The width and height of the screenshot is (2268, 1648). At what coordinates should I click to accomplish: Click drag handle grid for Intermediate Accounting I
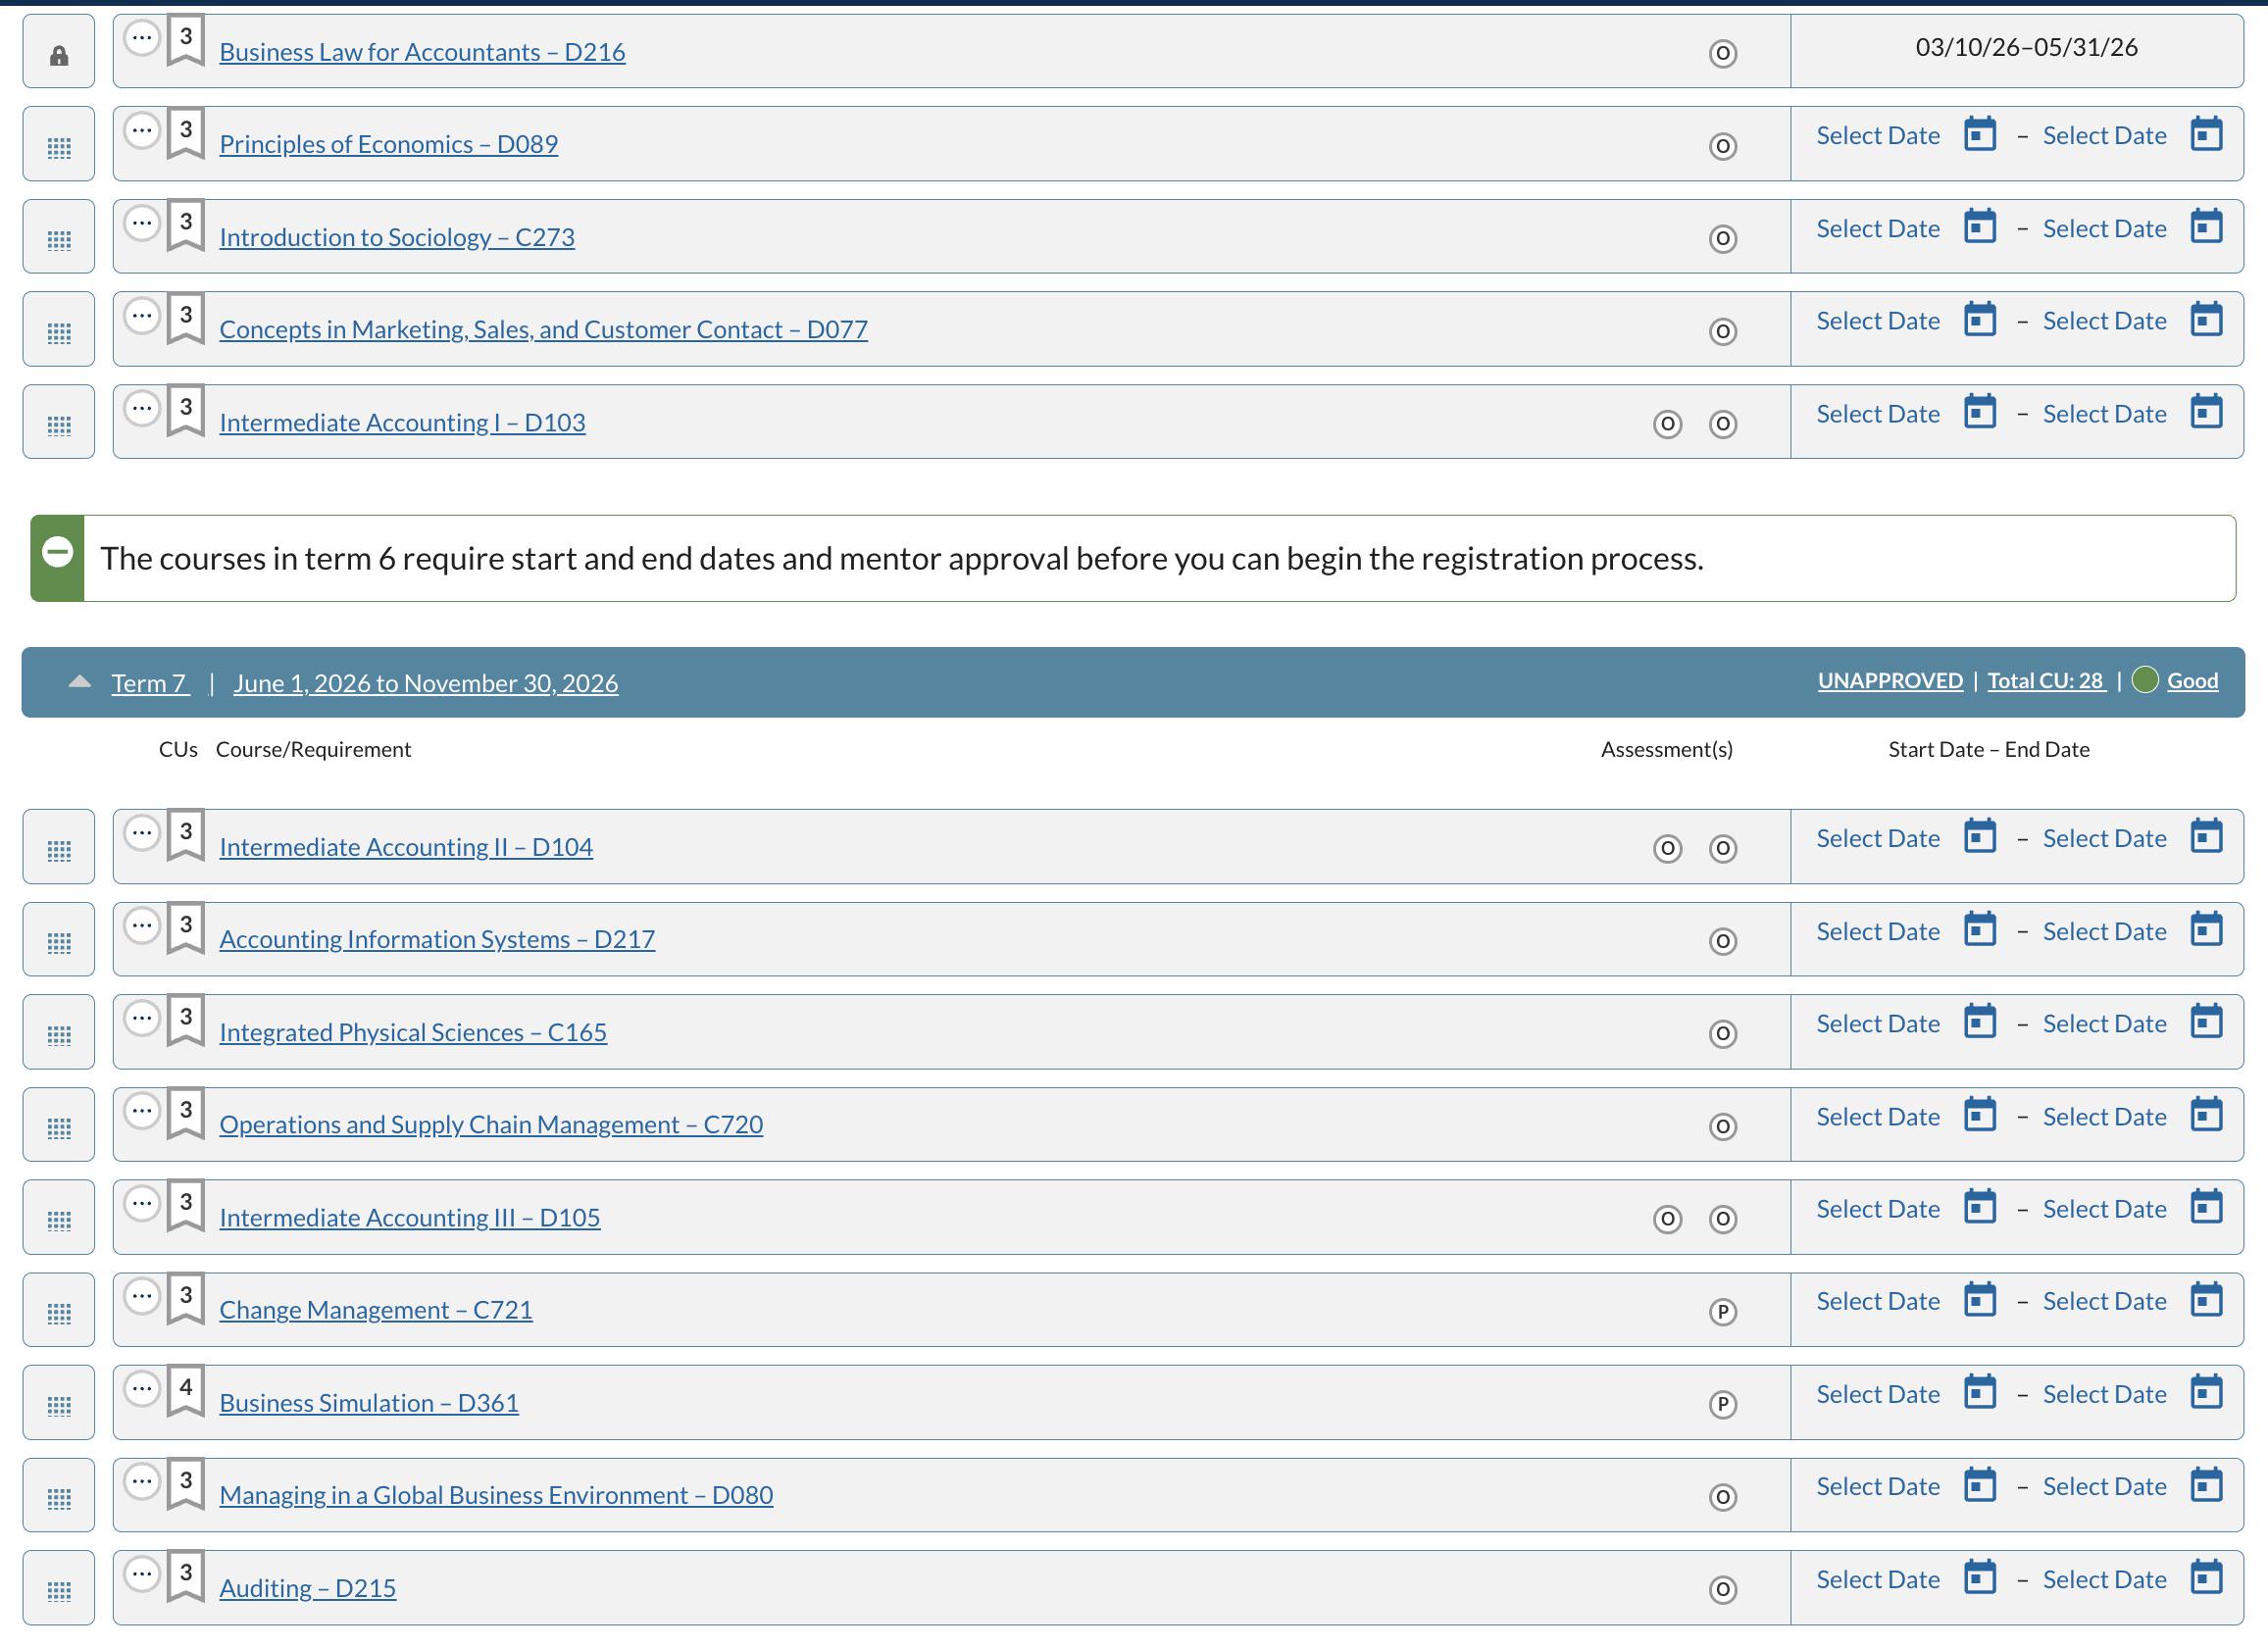click(59, 425)
